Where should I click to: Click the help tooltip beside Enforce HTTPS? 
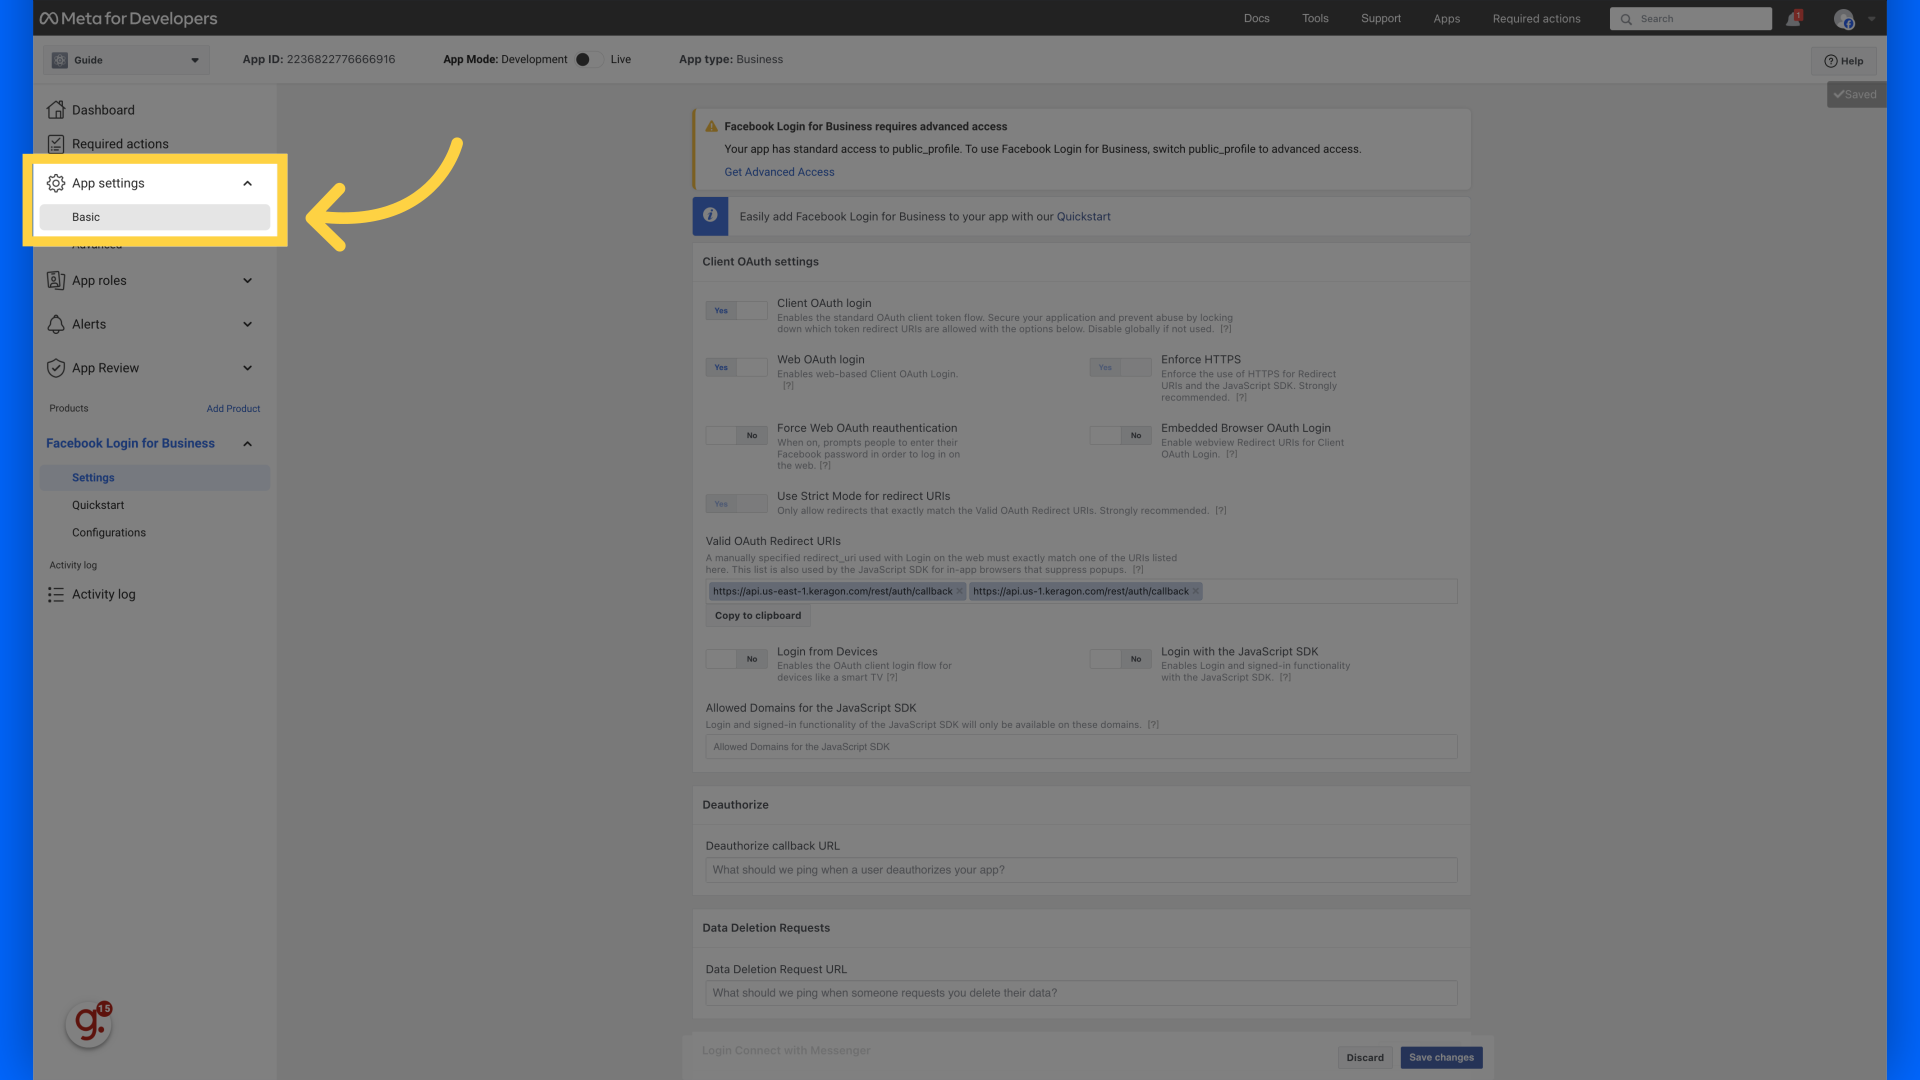(1241, 398)
